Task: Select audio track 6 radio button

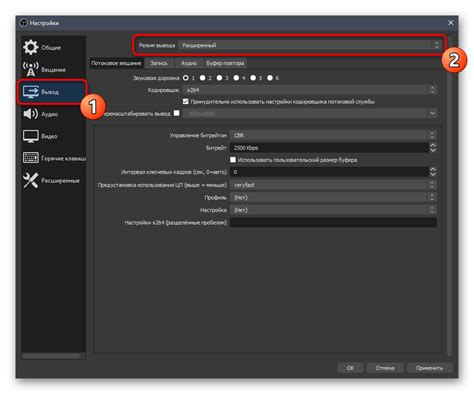Action: [270, 78]
